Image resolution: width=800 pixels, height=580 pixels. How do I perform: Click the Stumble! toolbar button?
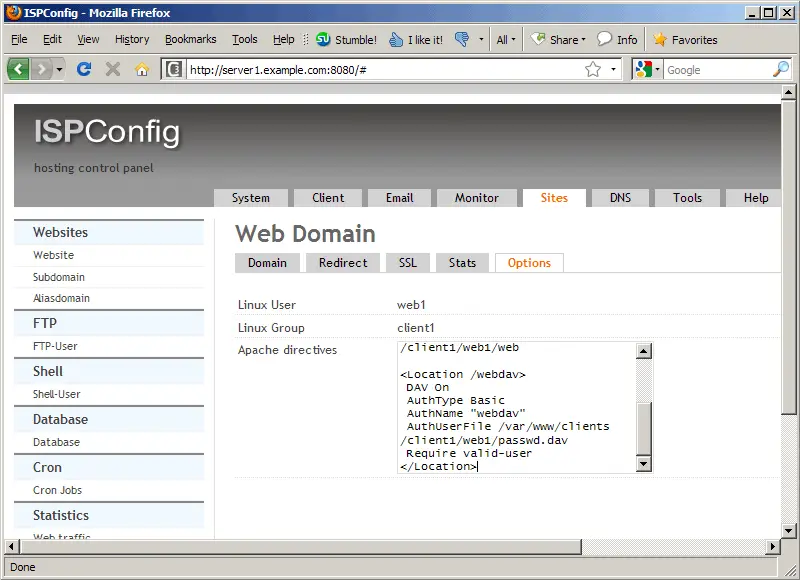point(346,39)
